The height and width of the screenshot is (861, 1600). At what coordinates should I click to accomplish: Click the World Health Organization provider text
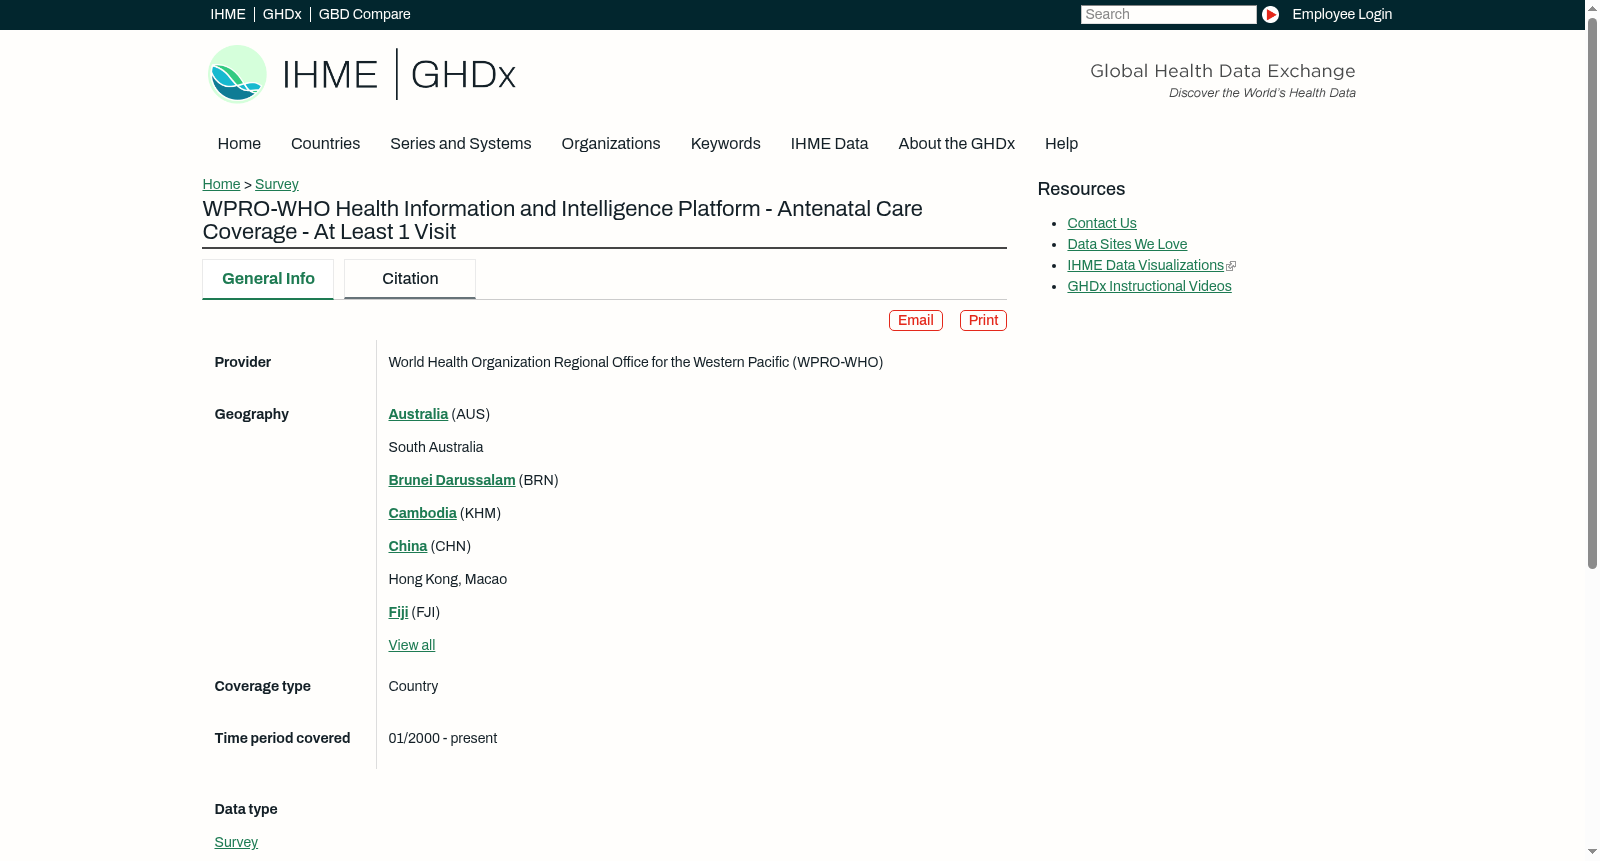(636, 362)
